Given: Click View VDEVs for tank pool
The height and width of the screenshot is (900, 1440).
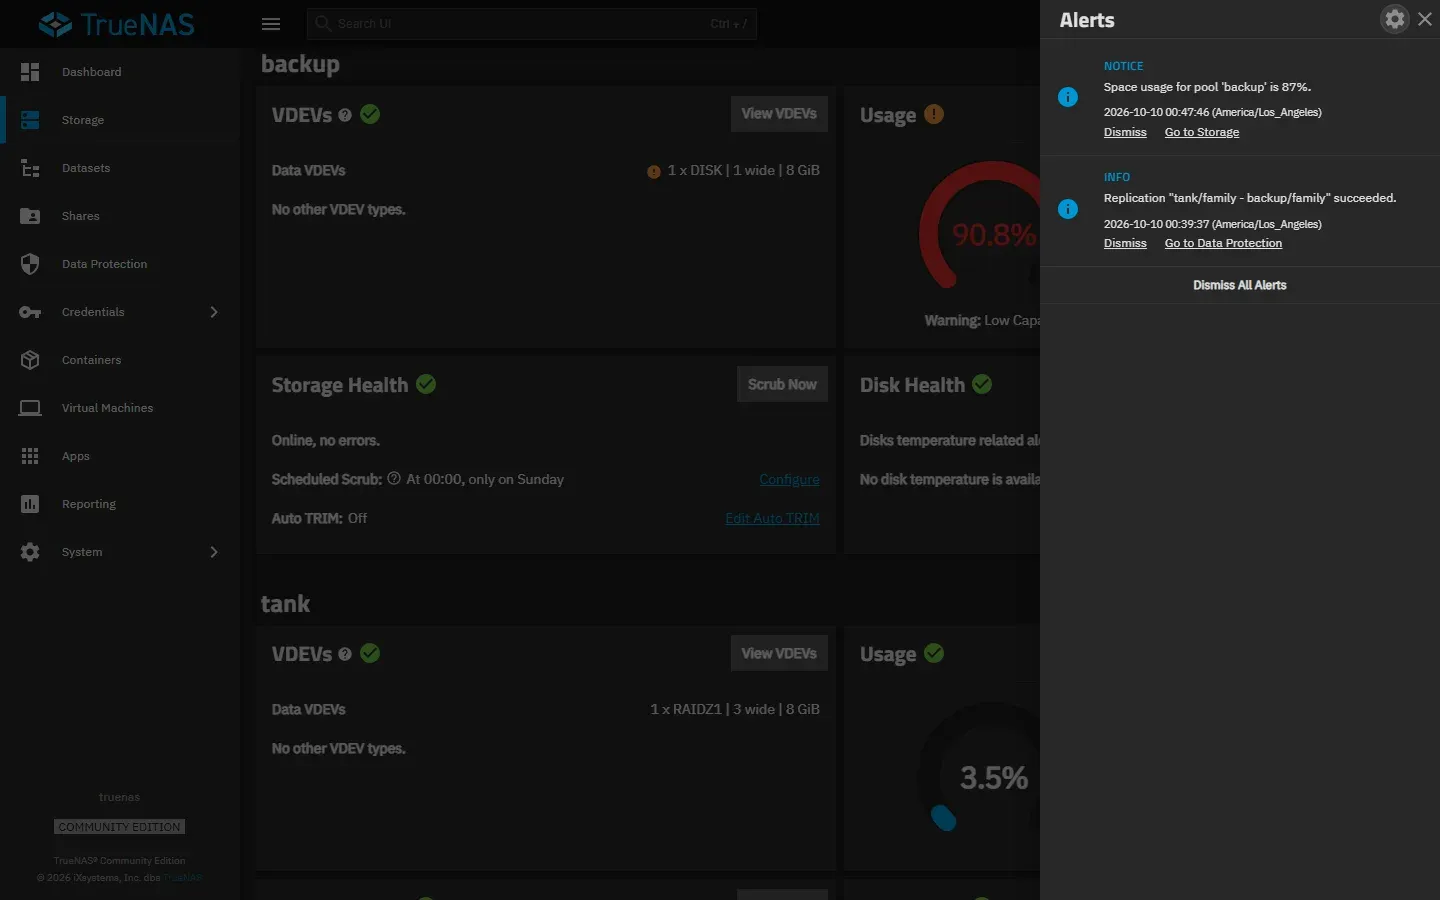Looking at the screenshot, I should 779,653.
